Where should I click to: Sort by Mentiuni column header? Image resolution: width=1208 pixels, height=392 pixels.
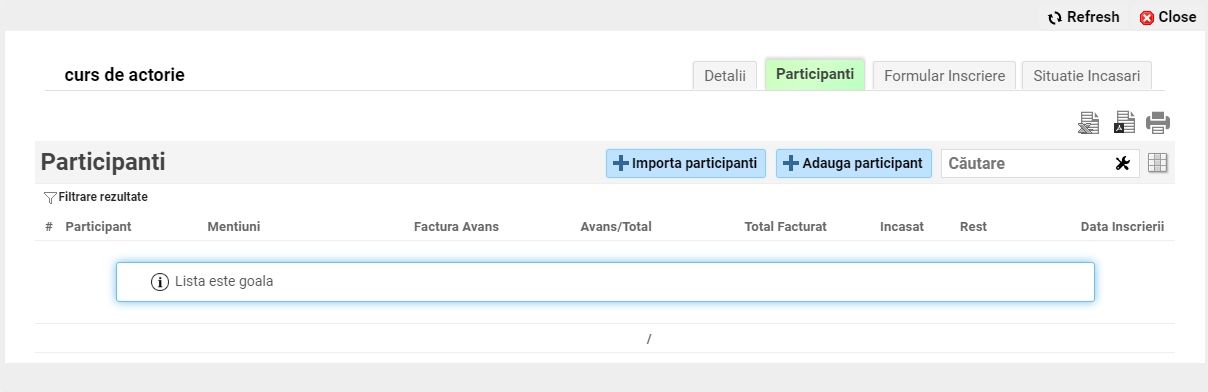click(x=234, y=227)
